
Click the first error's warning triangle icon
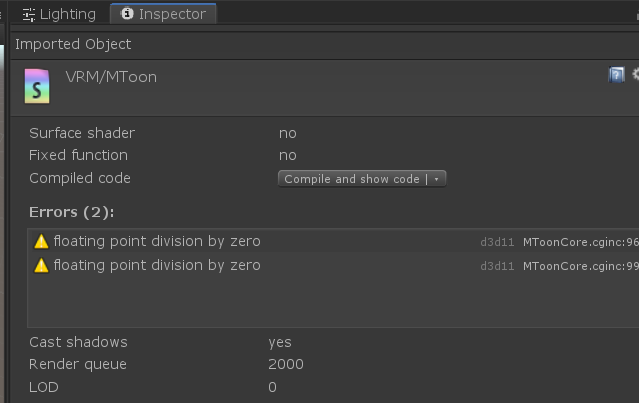tap(41, 241)
